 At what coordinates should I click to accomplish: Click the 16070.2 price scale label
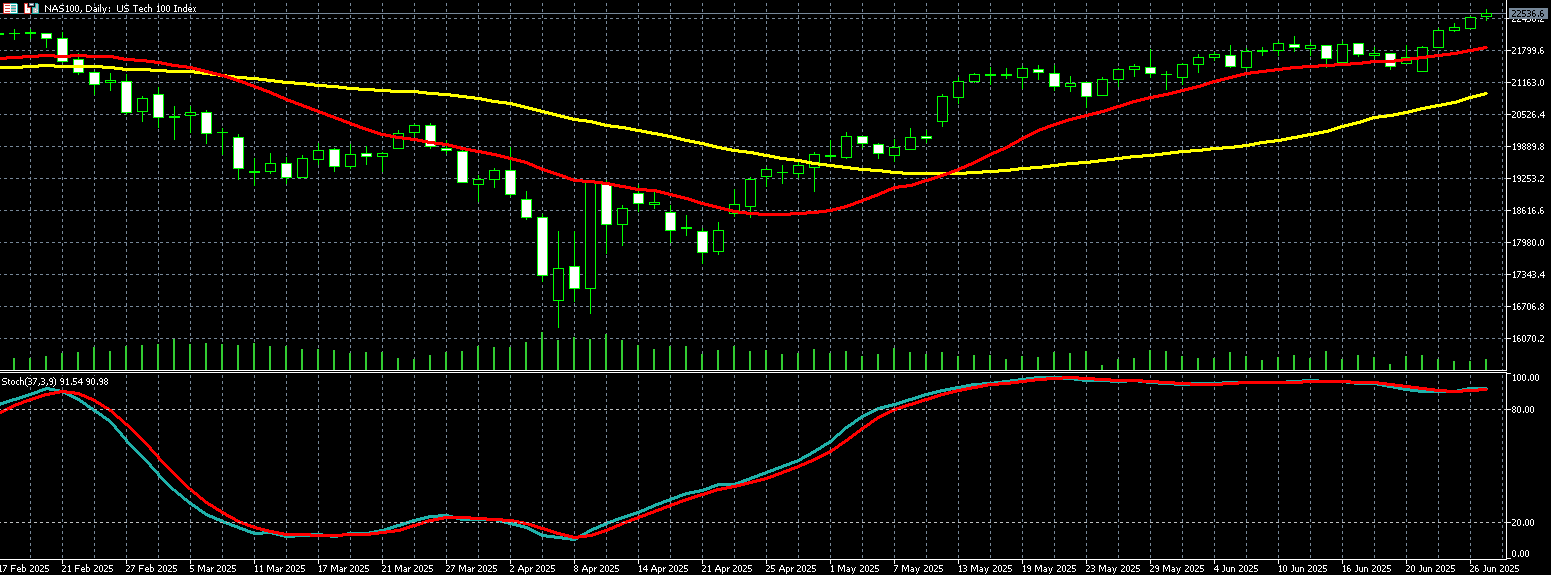tap(1528, 339)
